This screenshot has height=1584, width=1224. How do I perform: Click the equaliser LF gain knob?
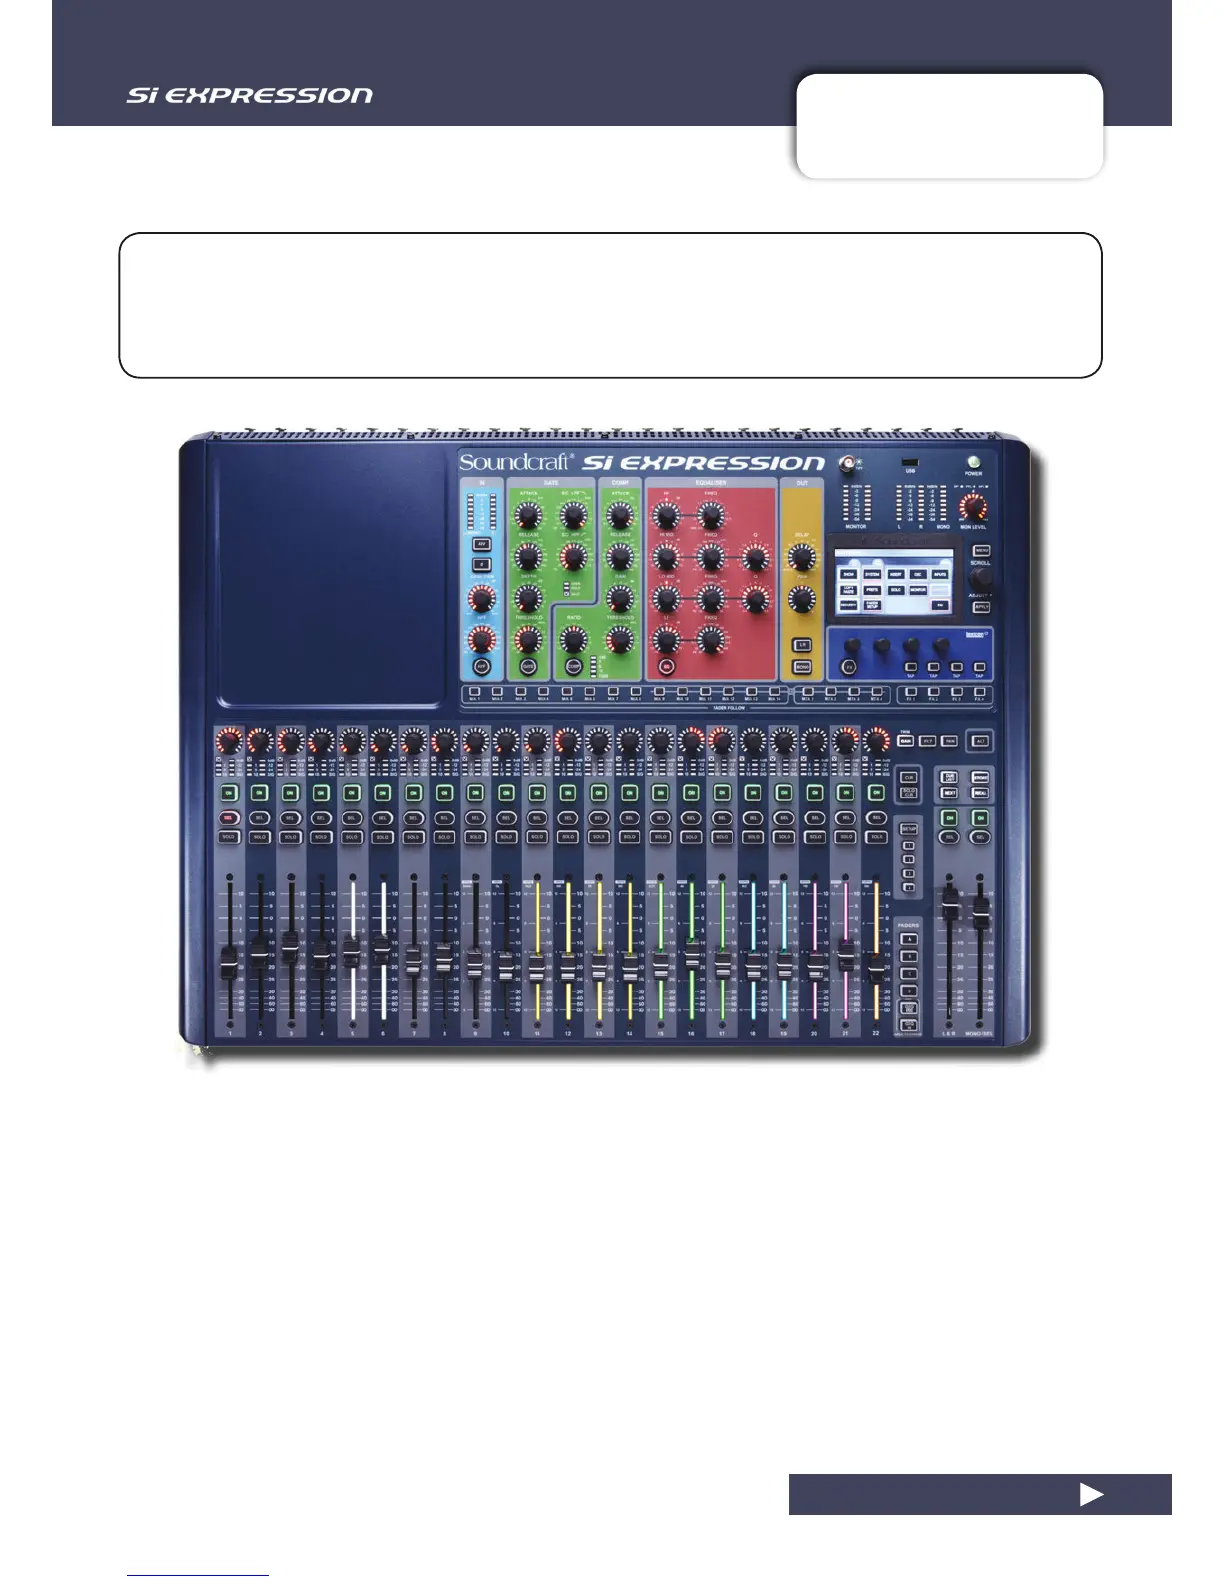pos(666,640)
